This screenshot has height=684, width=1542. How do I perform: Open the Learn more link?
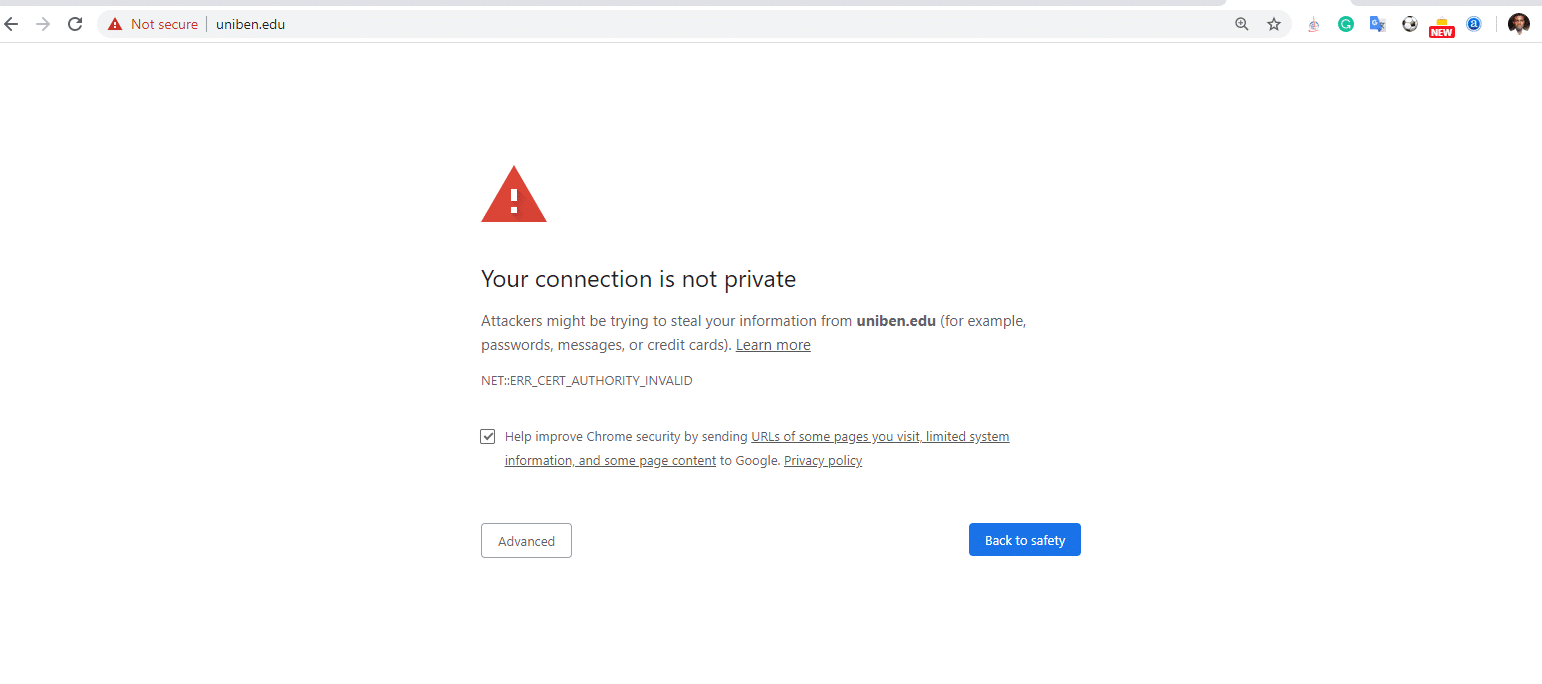773,345
